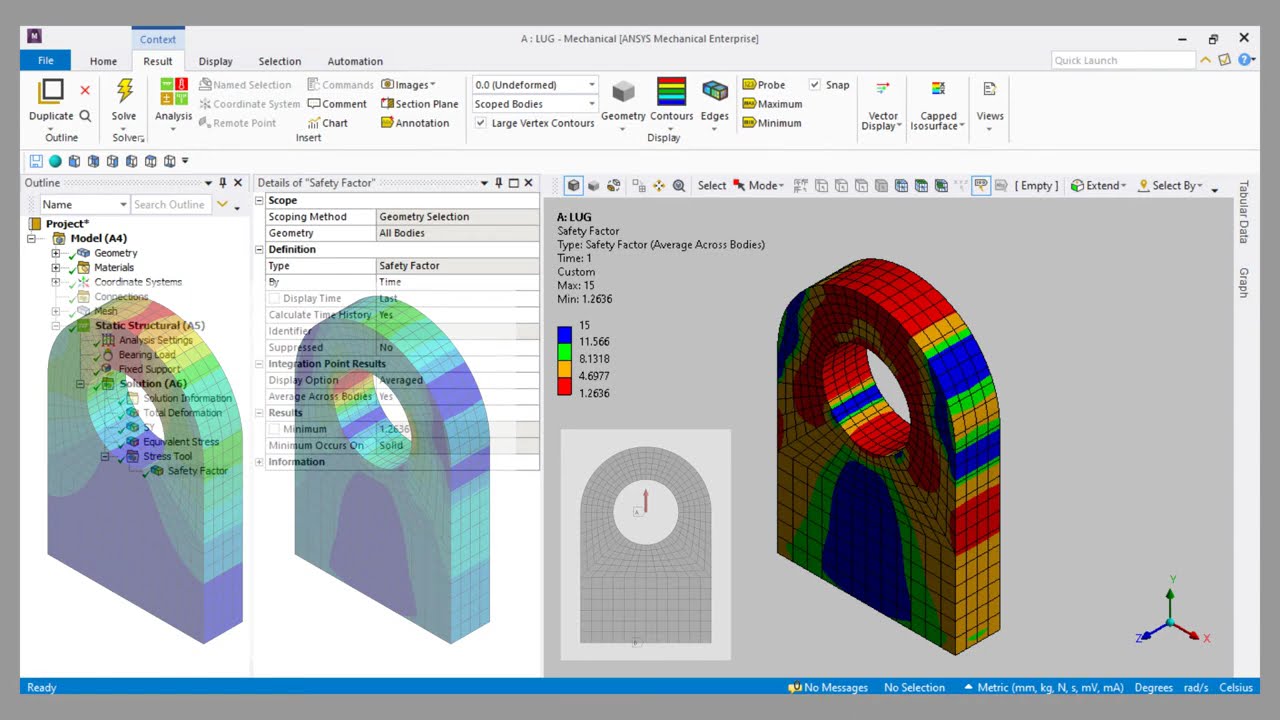1280x720 pixels.
Task: Click the red delete X icon
Action: pos(85,91)
